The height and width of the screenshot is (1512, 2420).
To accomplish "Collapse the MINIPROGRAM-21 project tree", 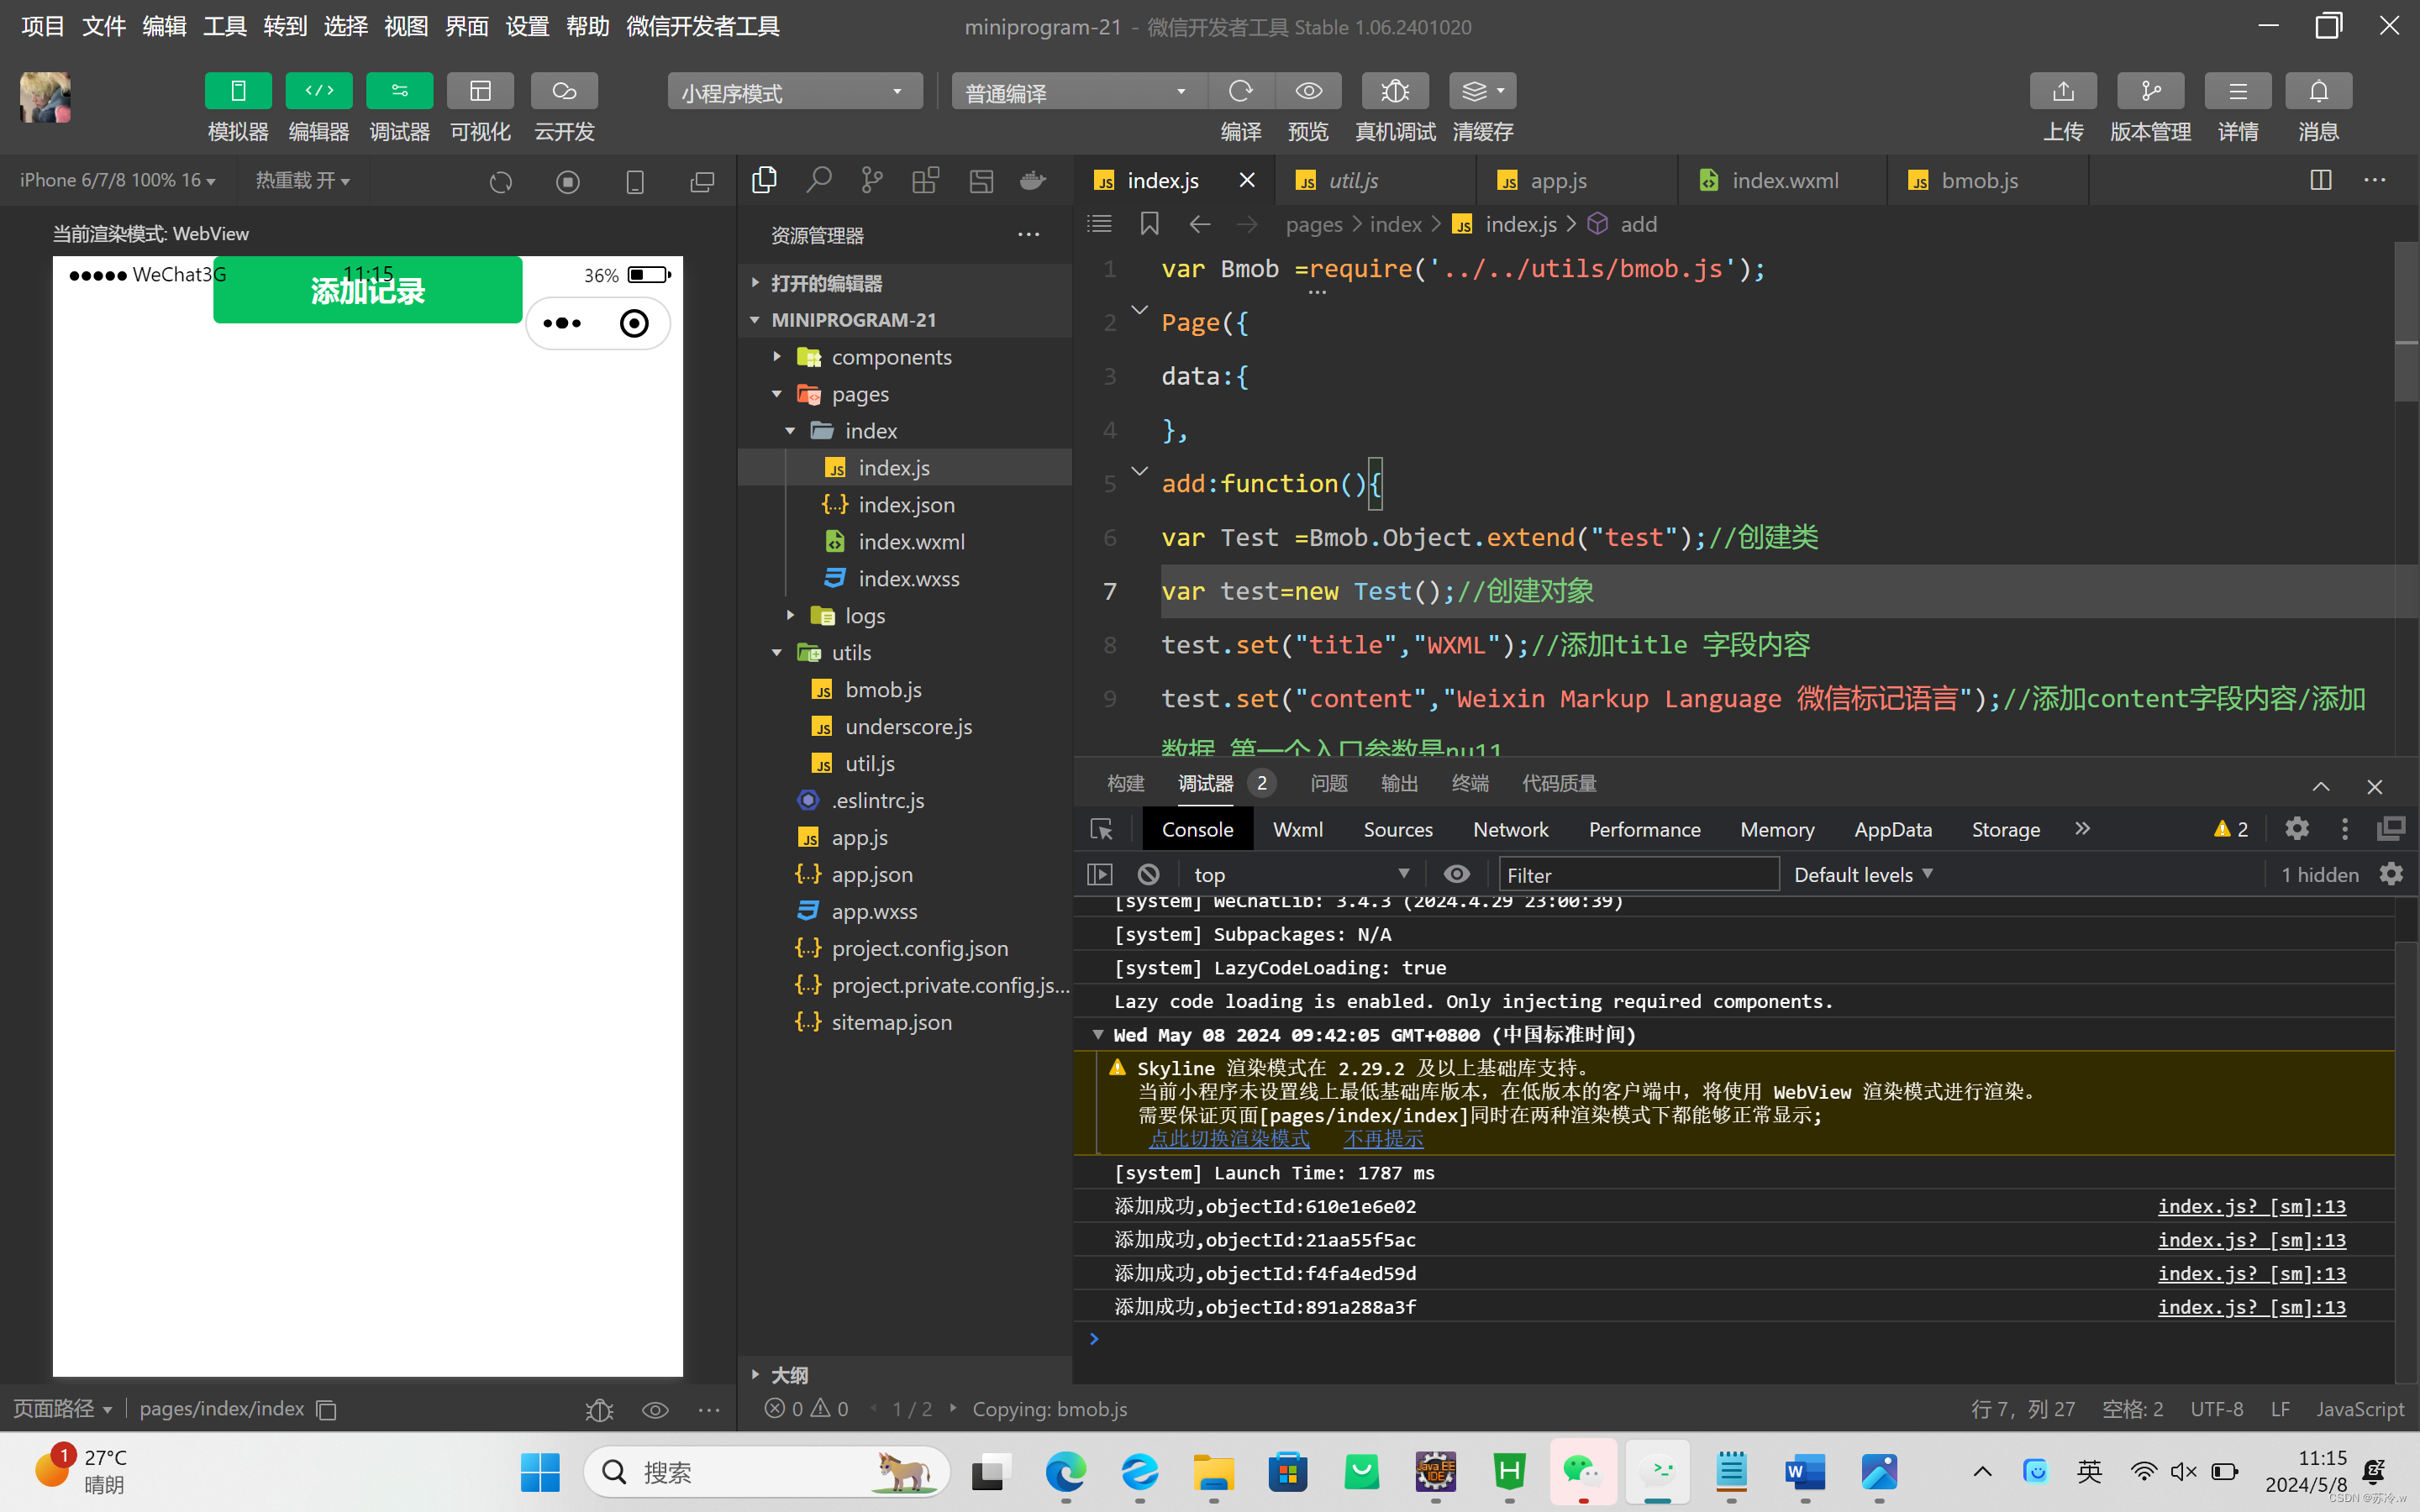I will point(905,320).
